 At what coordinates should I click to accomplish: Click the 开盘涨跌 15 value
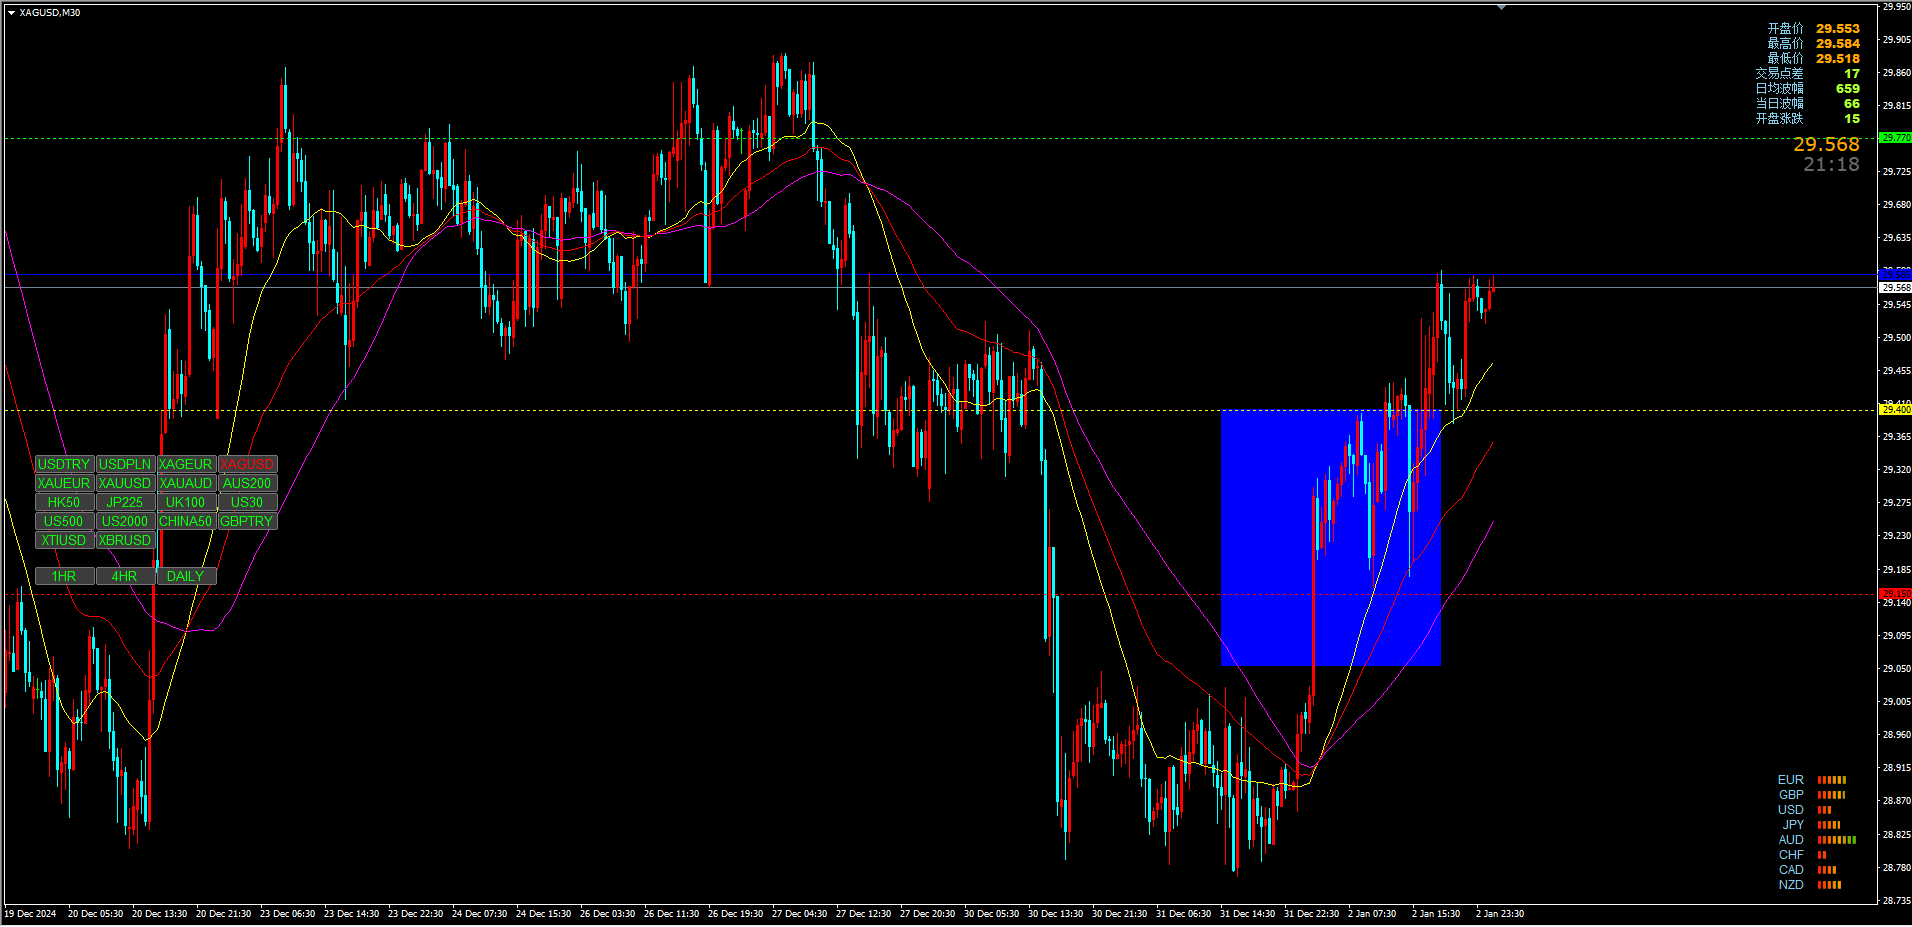[x=1852, y=119]
